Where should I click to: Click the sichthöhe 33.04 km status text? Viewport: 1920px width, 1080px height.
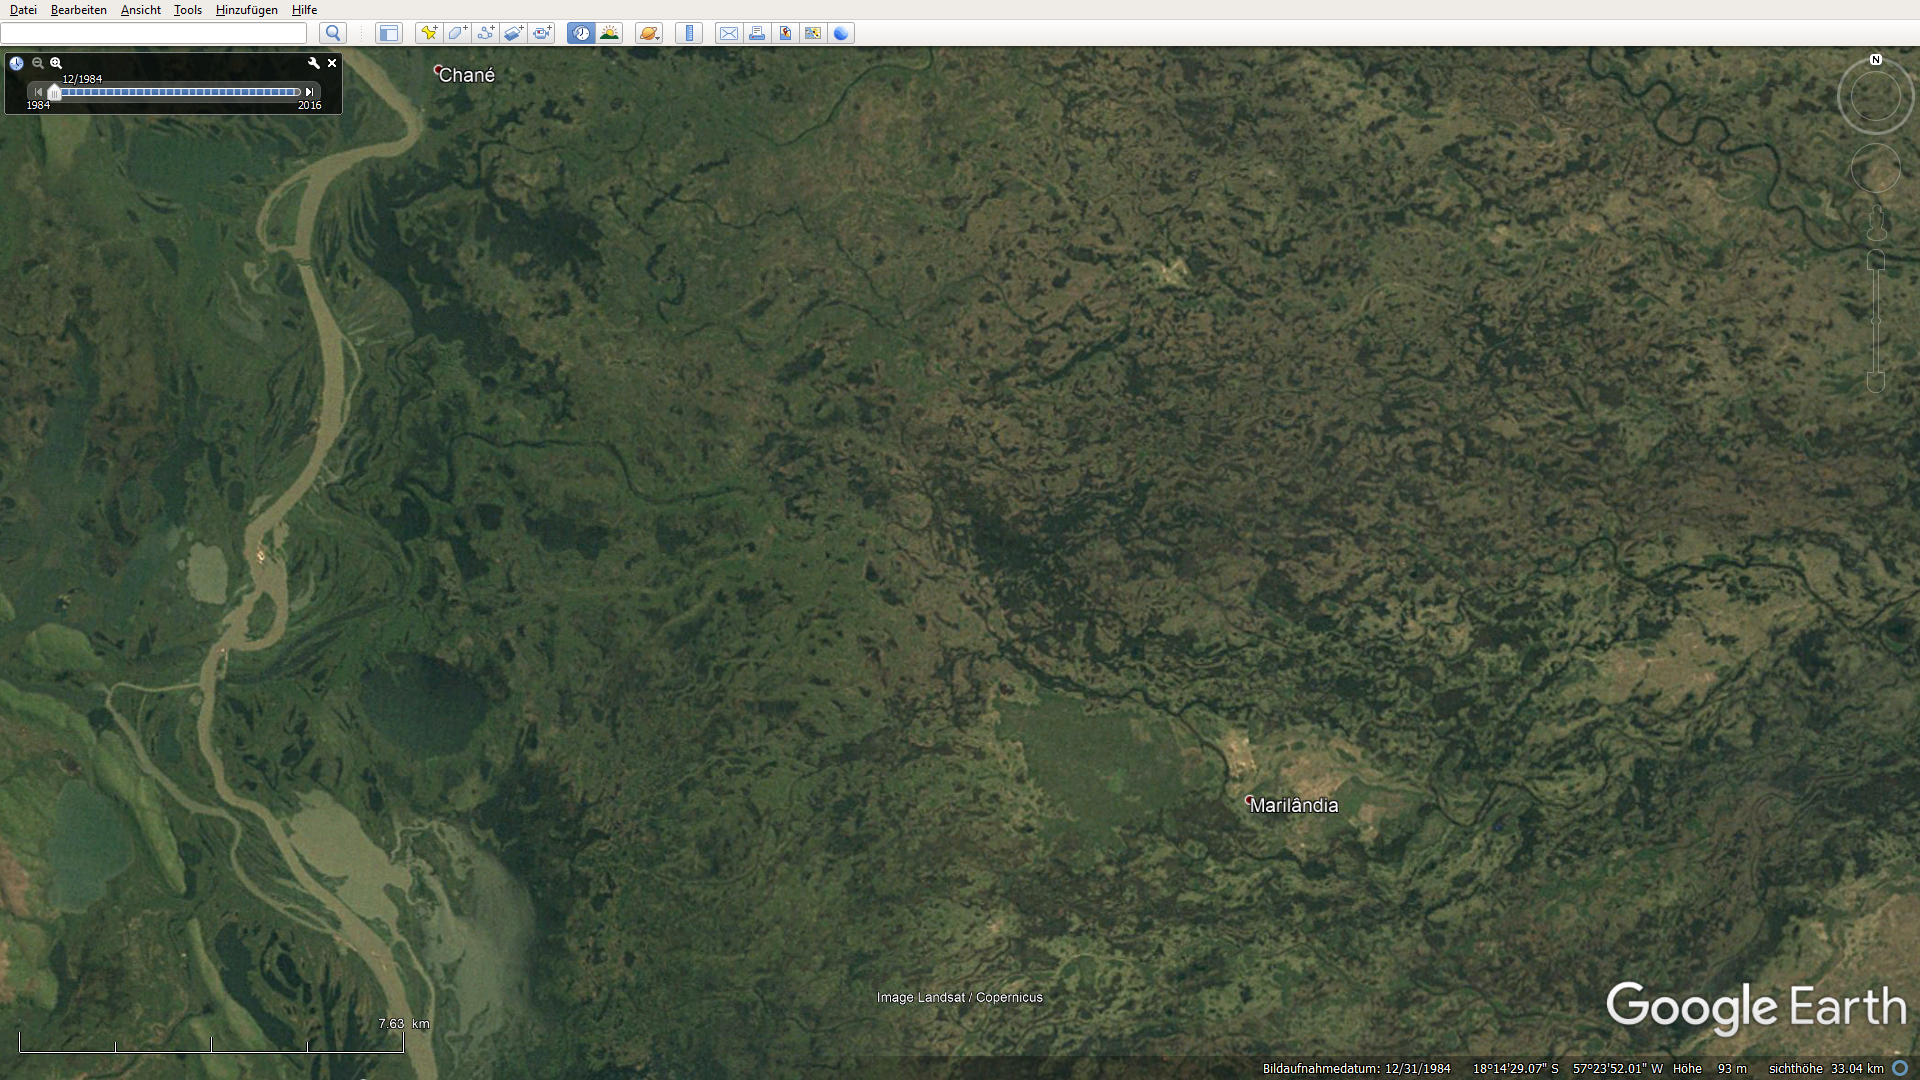[1826, 1068]
